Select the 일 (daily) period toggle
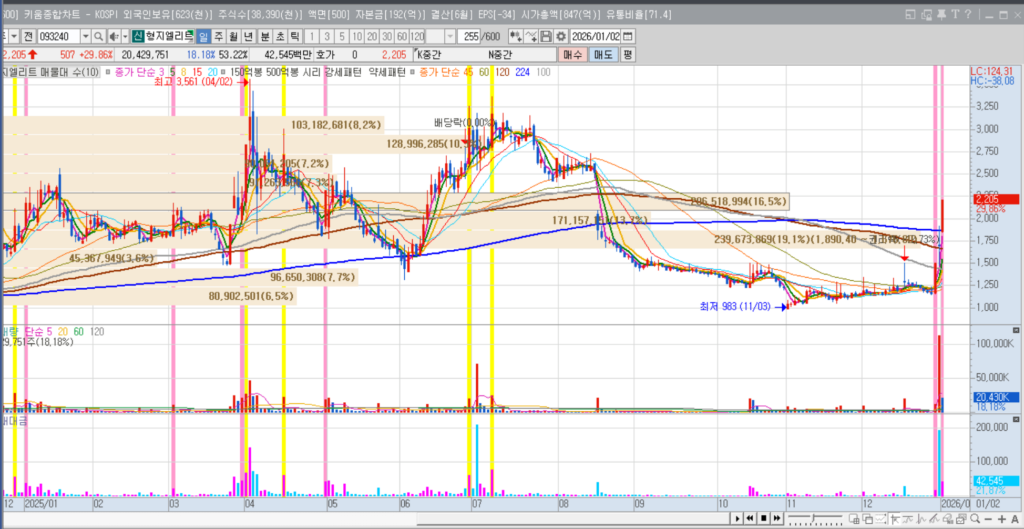Screen dimensions: 1024x529 203,36
